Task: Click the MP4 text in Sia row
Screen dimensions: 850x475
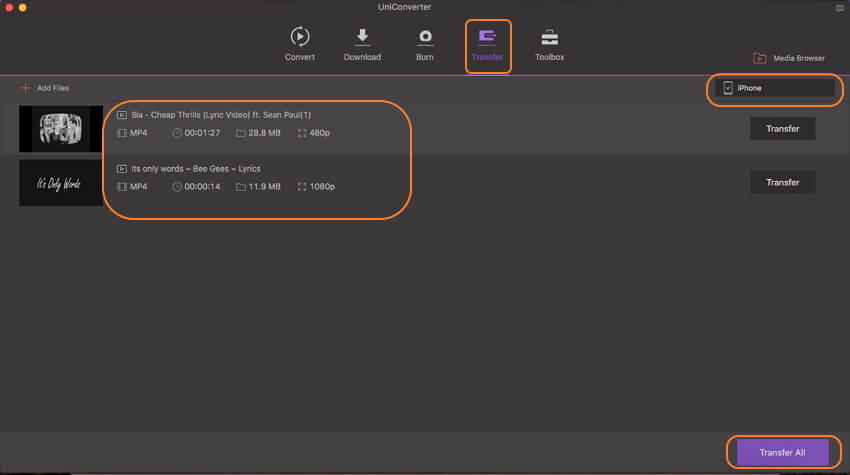Action: click(139, 133)
